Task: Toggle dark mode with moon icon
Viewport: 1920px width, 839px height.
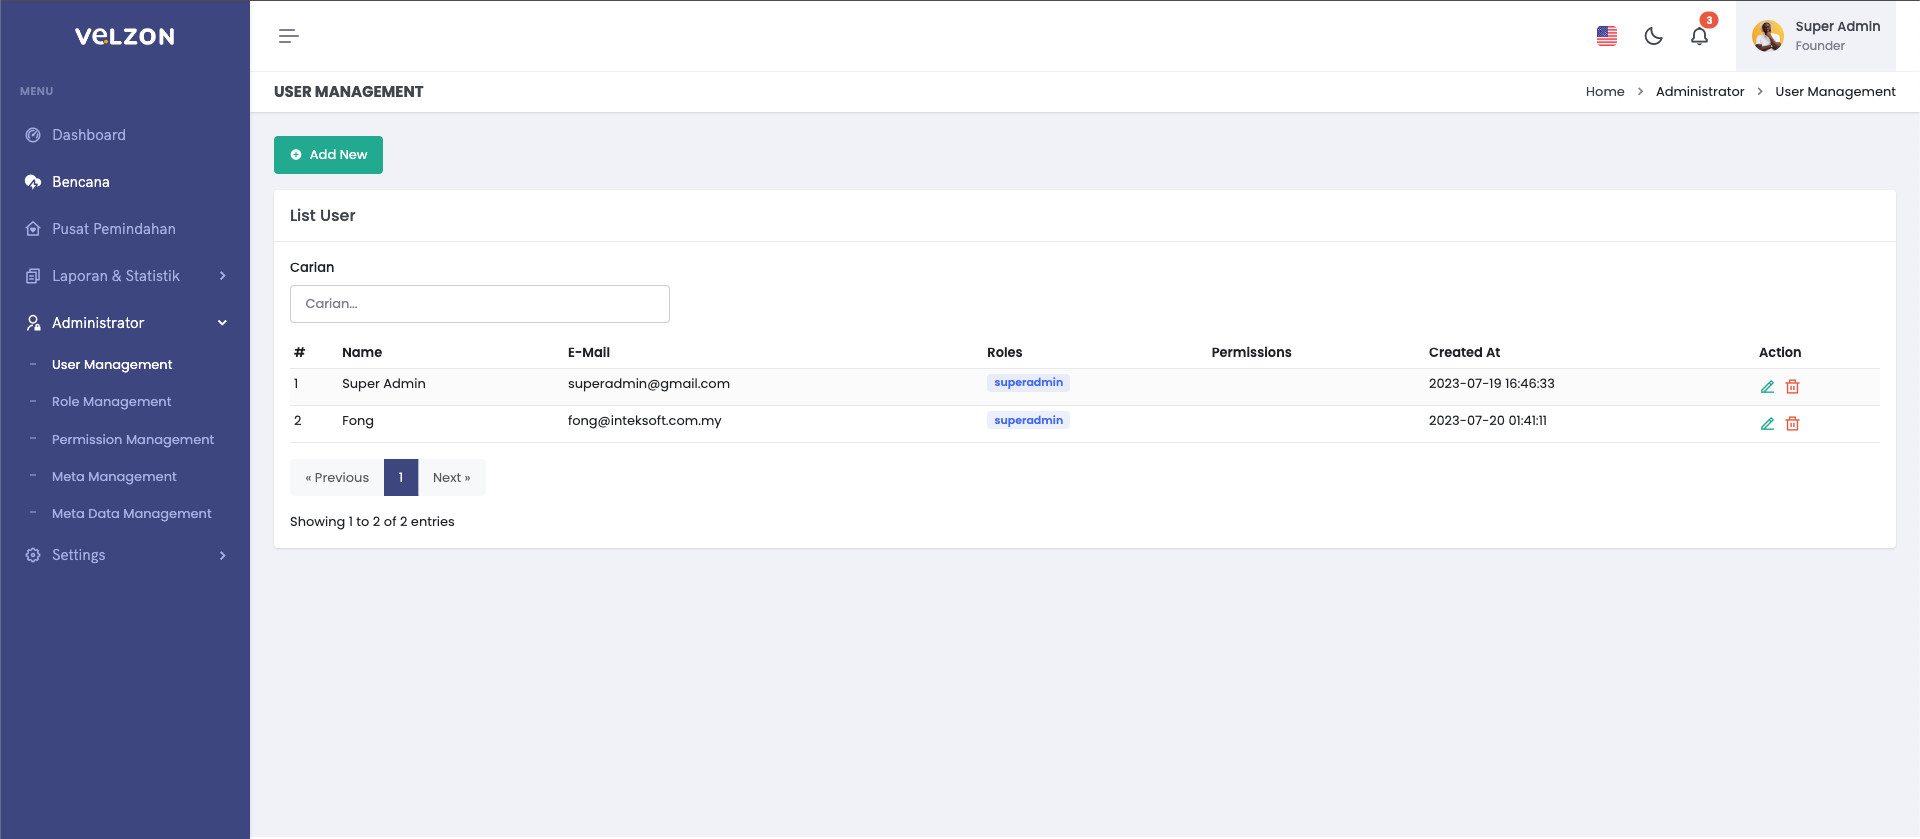Action: tap(1653, 36)
